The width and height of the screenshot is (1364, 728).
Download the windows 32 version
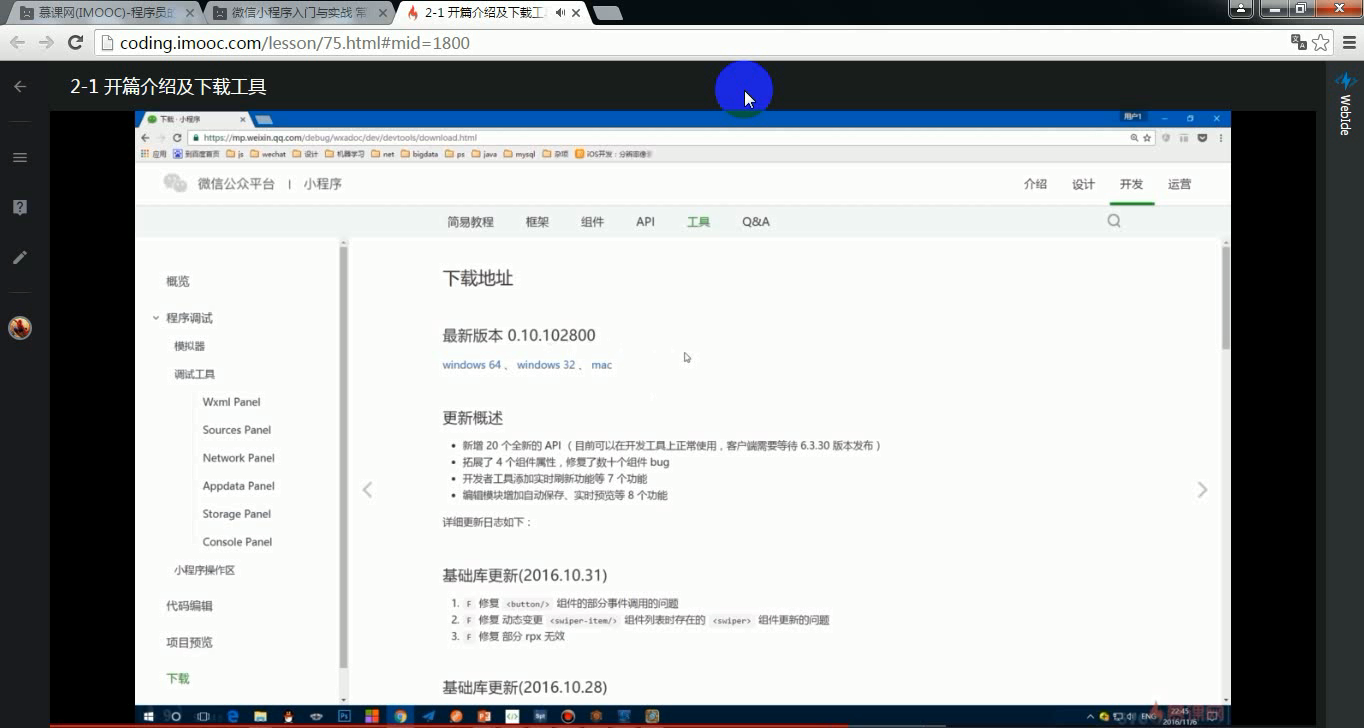(x=546, y=365)
